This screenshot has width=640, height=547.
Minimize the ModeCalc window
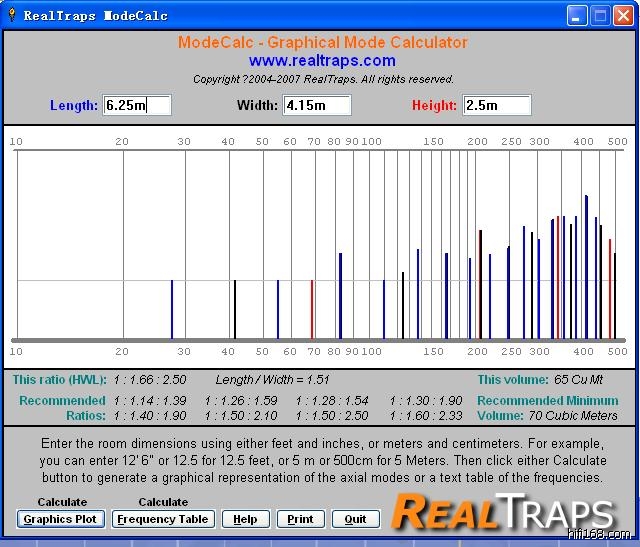pos(577,15)
